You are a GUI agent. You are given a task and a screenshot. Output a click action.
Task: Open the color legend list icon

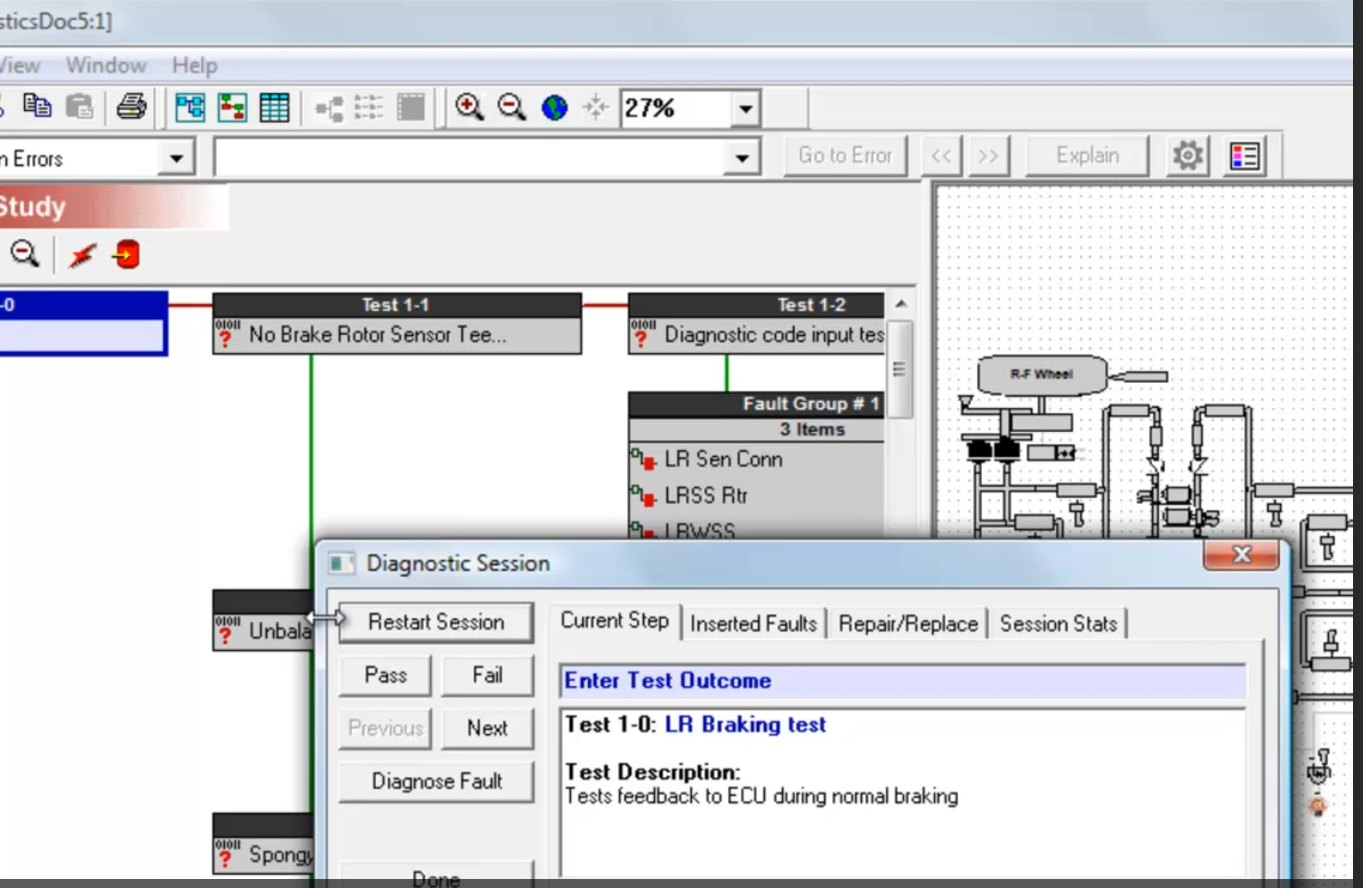[x=1245, y=156]
